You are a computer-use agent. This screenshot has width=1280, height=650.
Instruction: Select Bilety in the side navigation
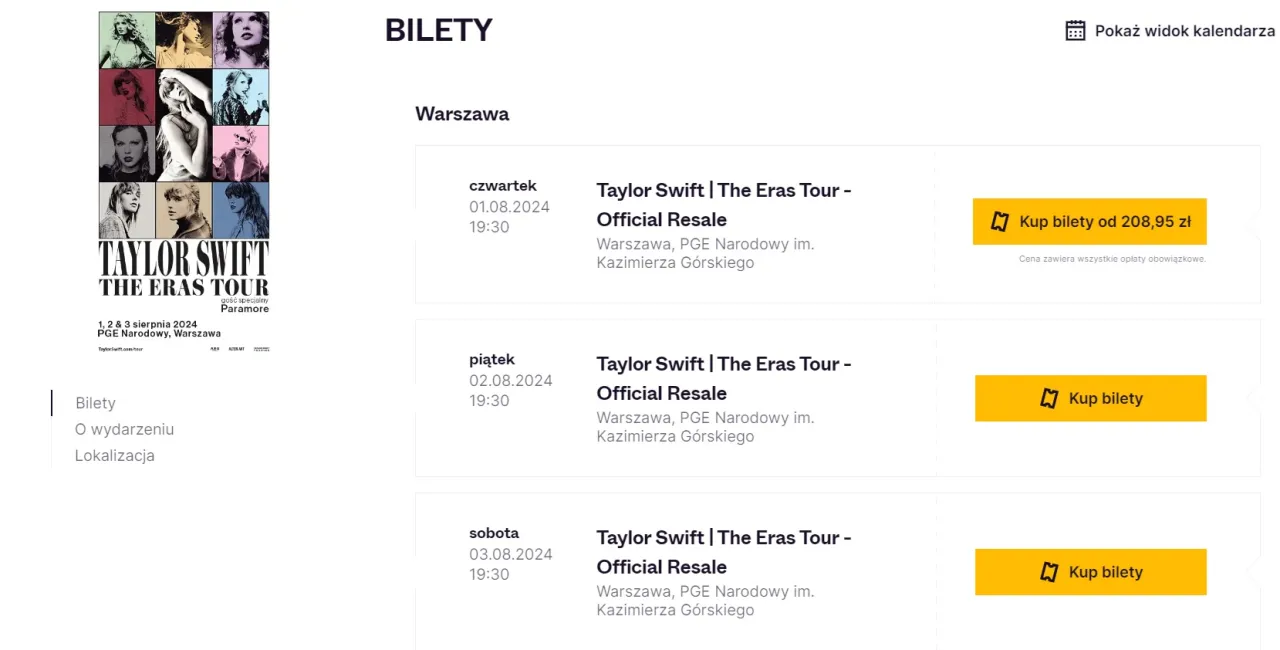96,403
